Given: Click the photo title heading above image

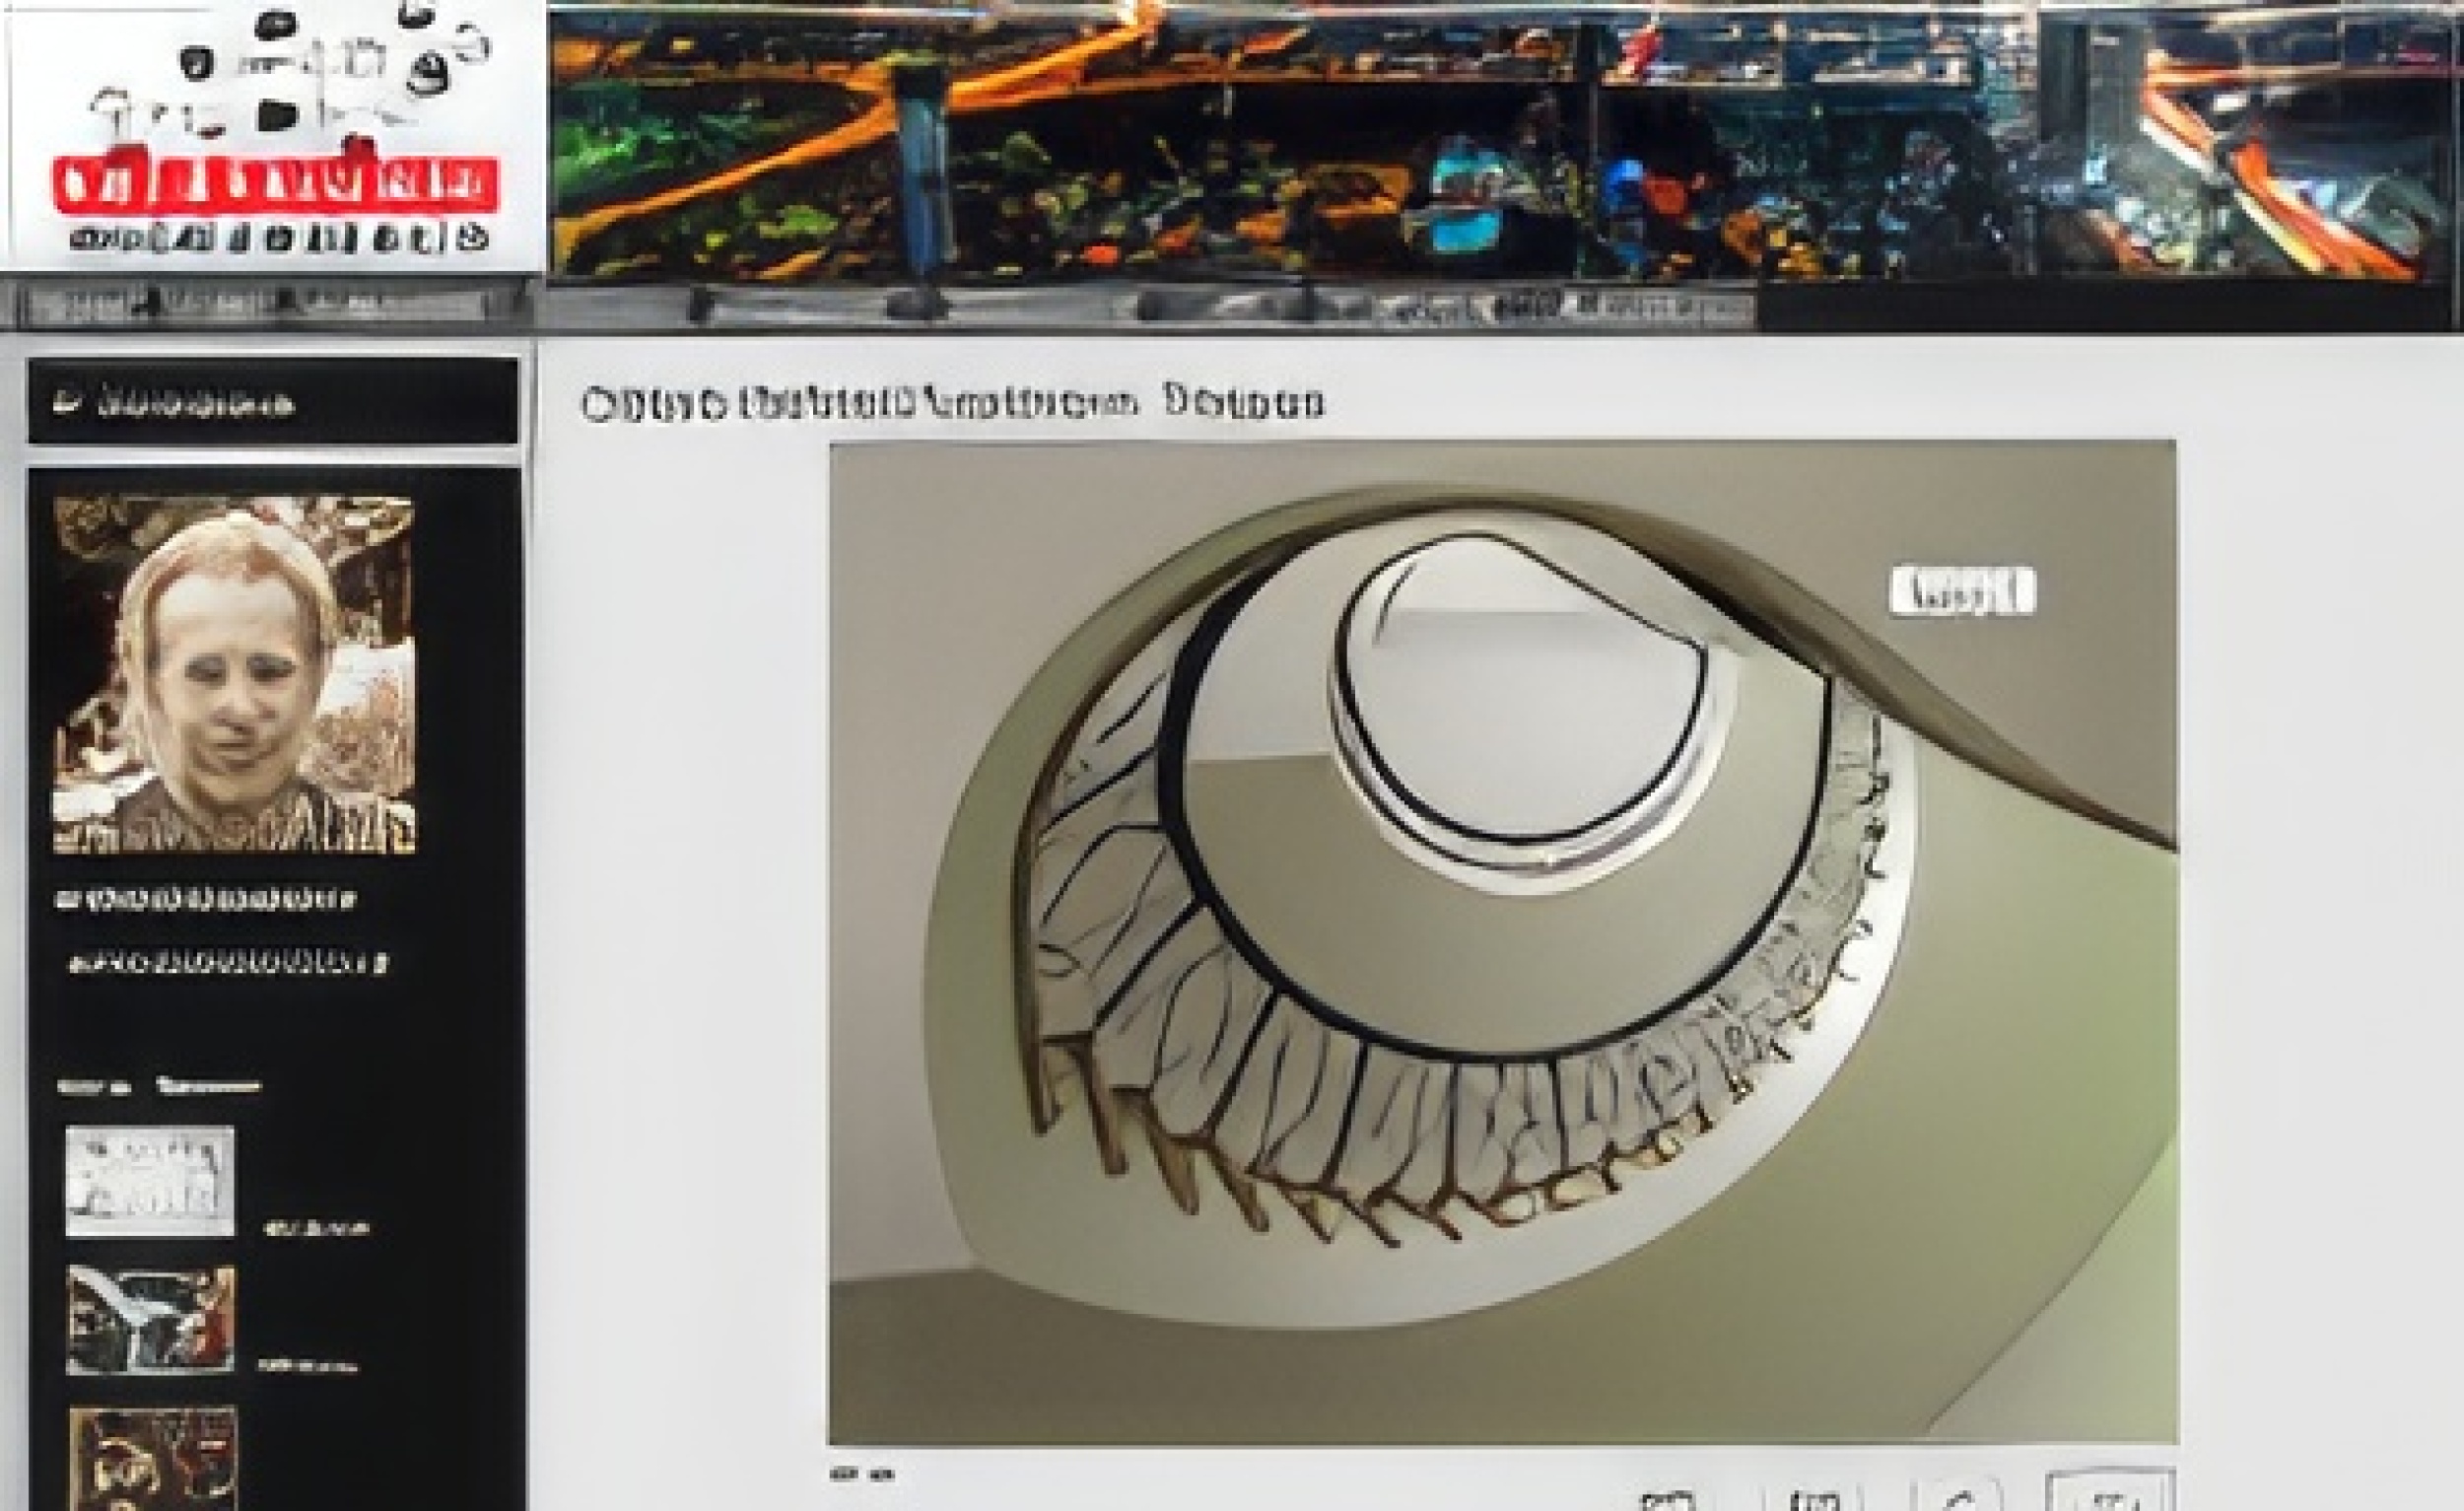Looking at the screenshot, I should 953,403.
